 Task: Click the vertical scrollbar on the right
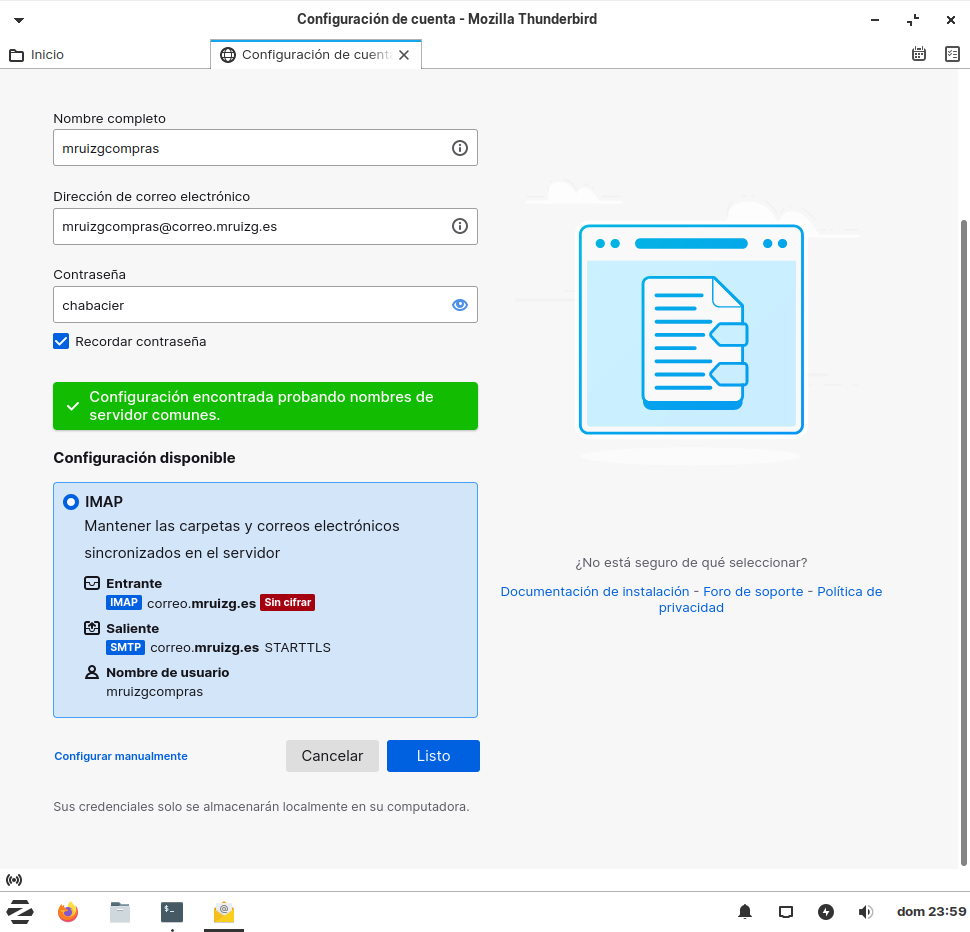[963, 540]
